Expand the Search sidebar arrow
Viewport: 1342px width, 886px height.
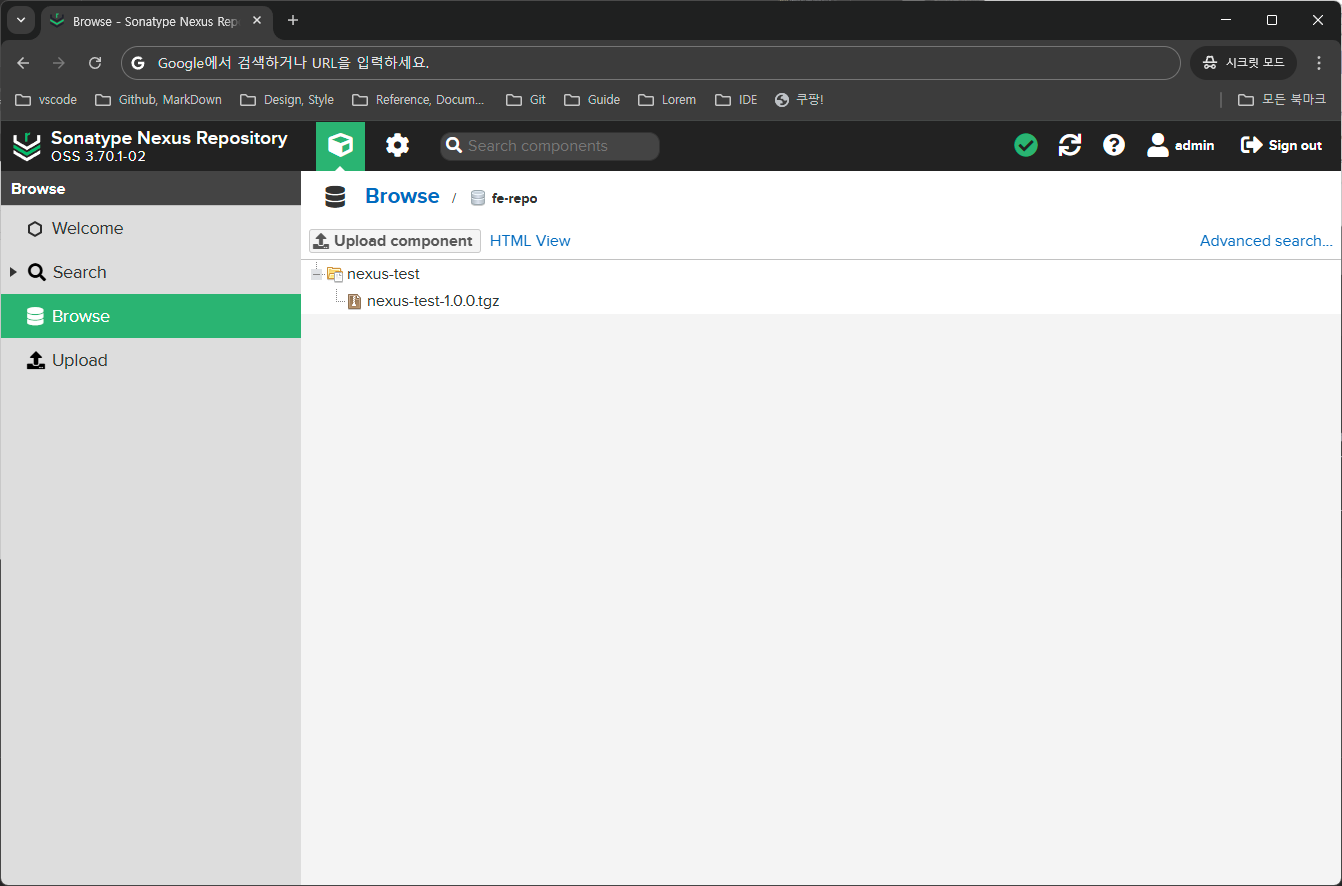13,272
